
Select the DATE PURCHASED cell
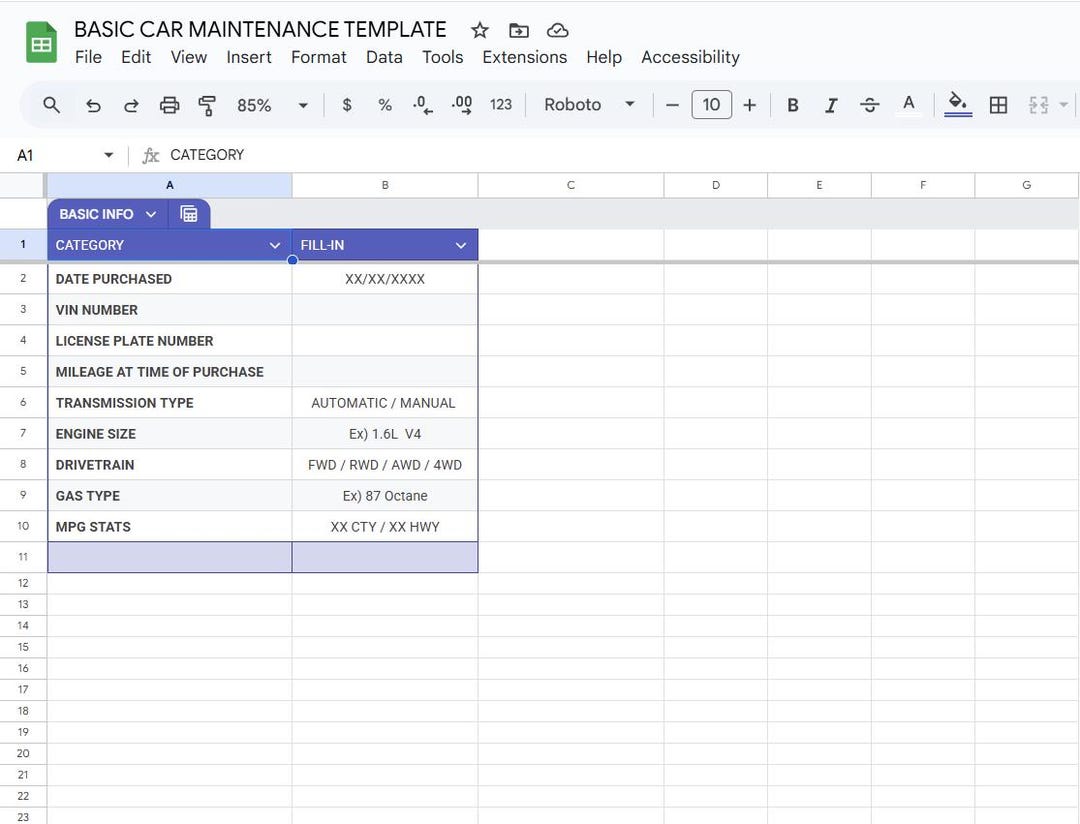pyautogui.click(x=169, y=279)
